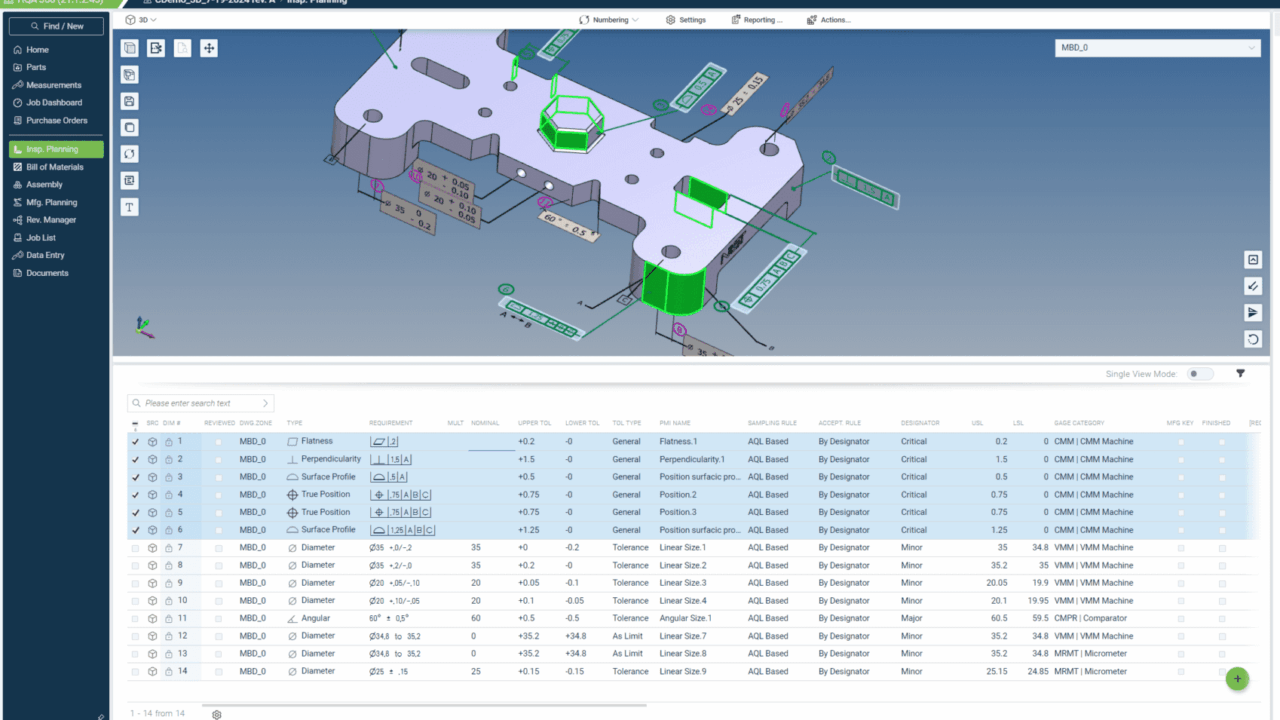Viewport: 1280px width, 720px height.
Task: Click the 'Major' designator cell
Action: pos(911,619)
